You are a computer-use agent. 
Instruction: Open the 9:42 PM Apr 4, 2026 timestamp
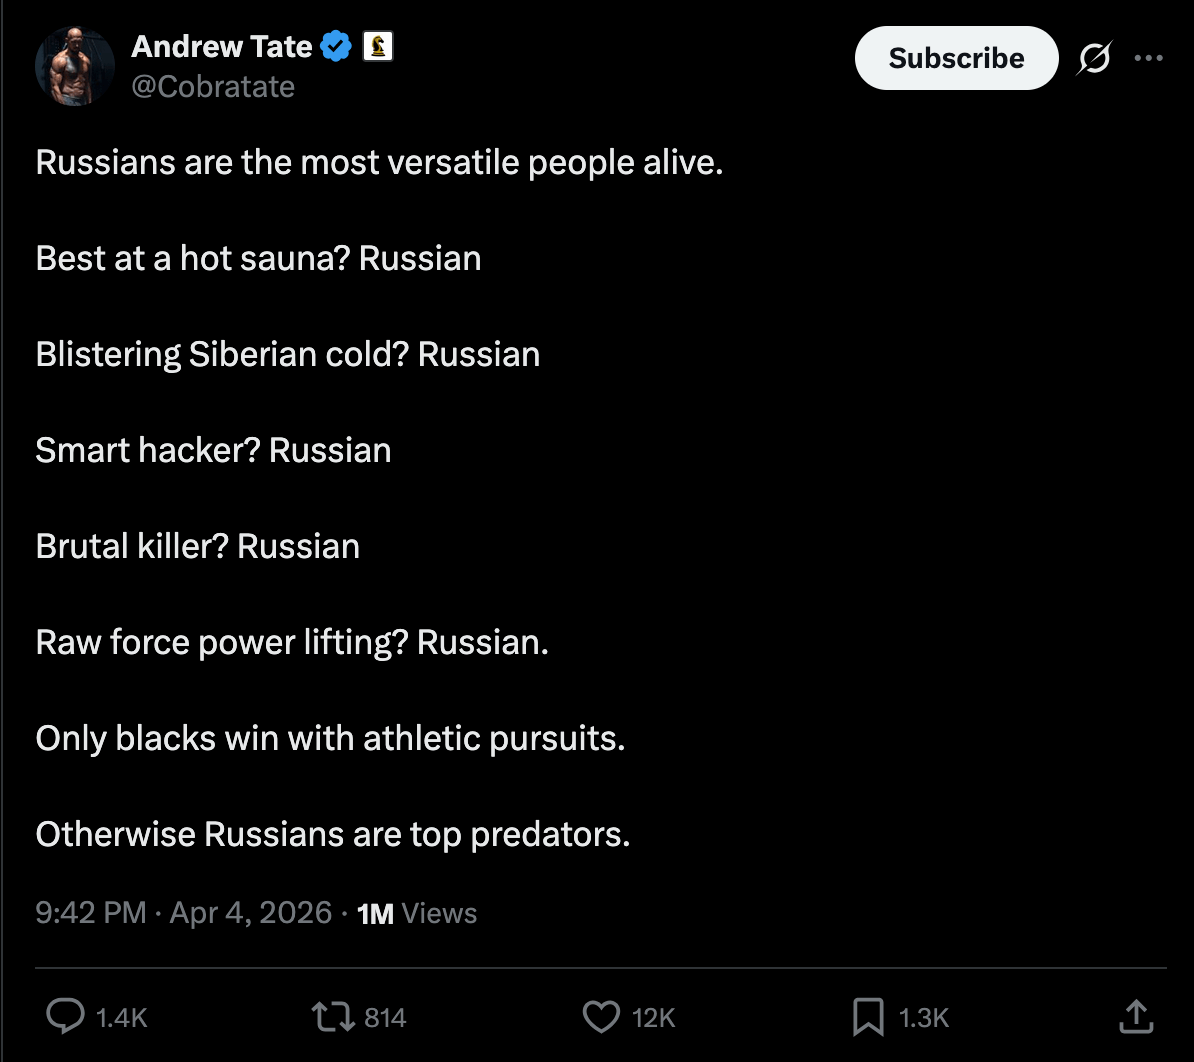(183, 913)
